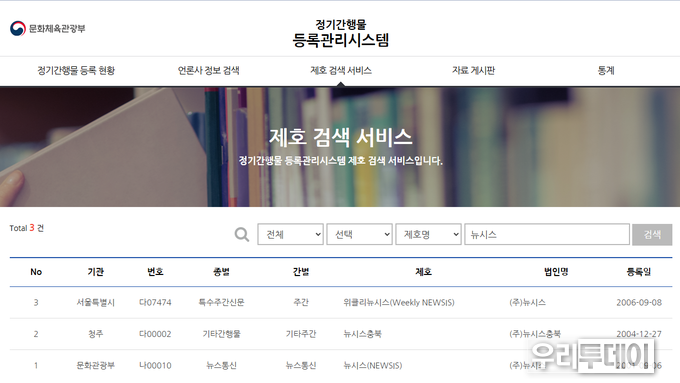Click the 문화체육관광부 logo

point(48,29)
